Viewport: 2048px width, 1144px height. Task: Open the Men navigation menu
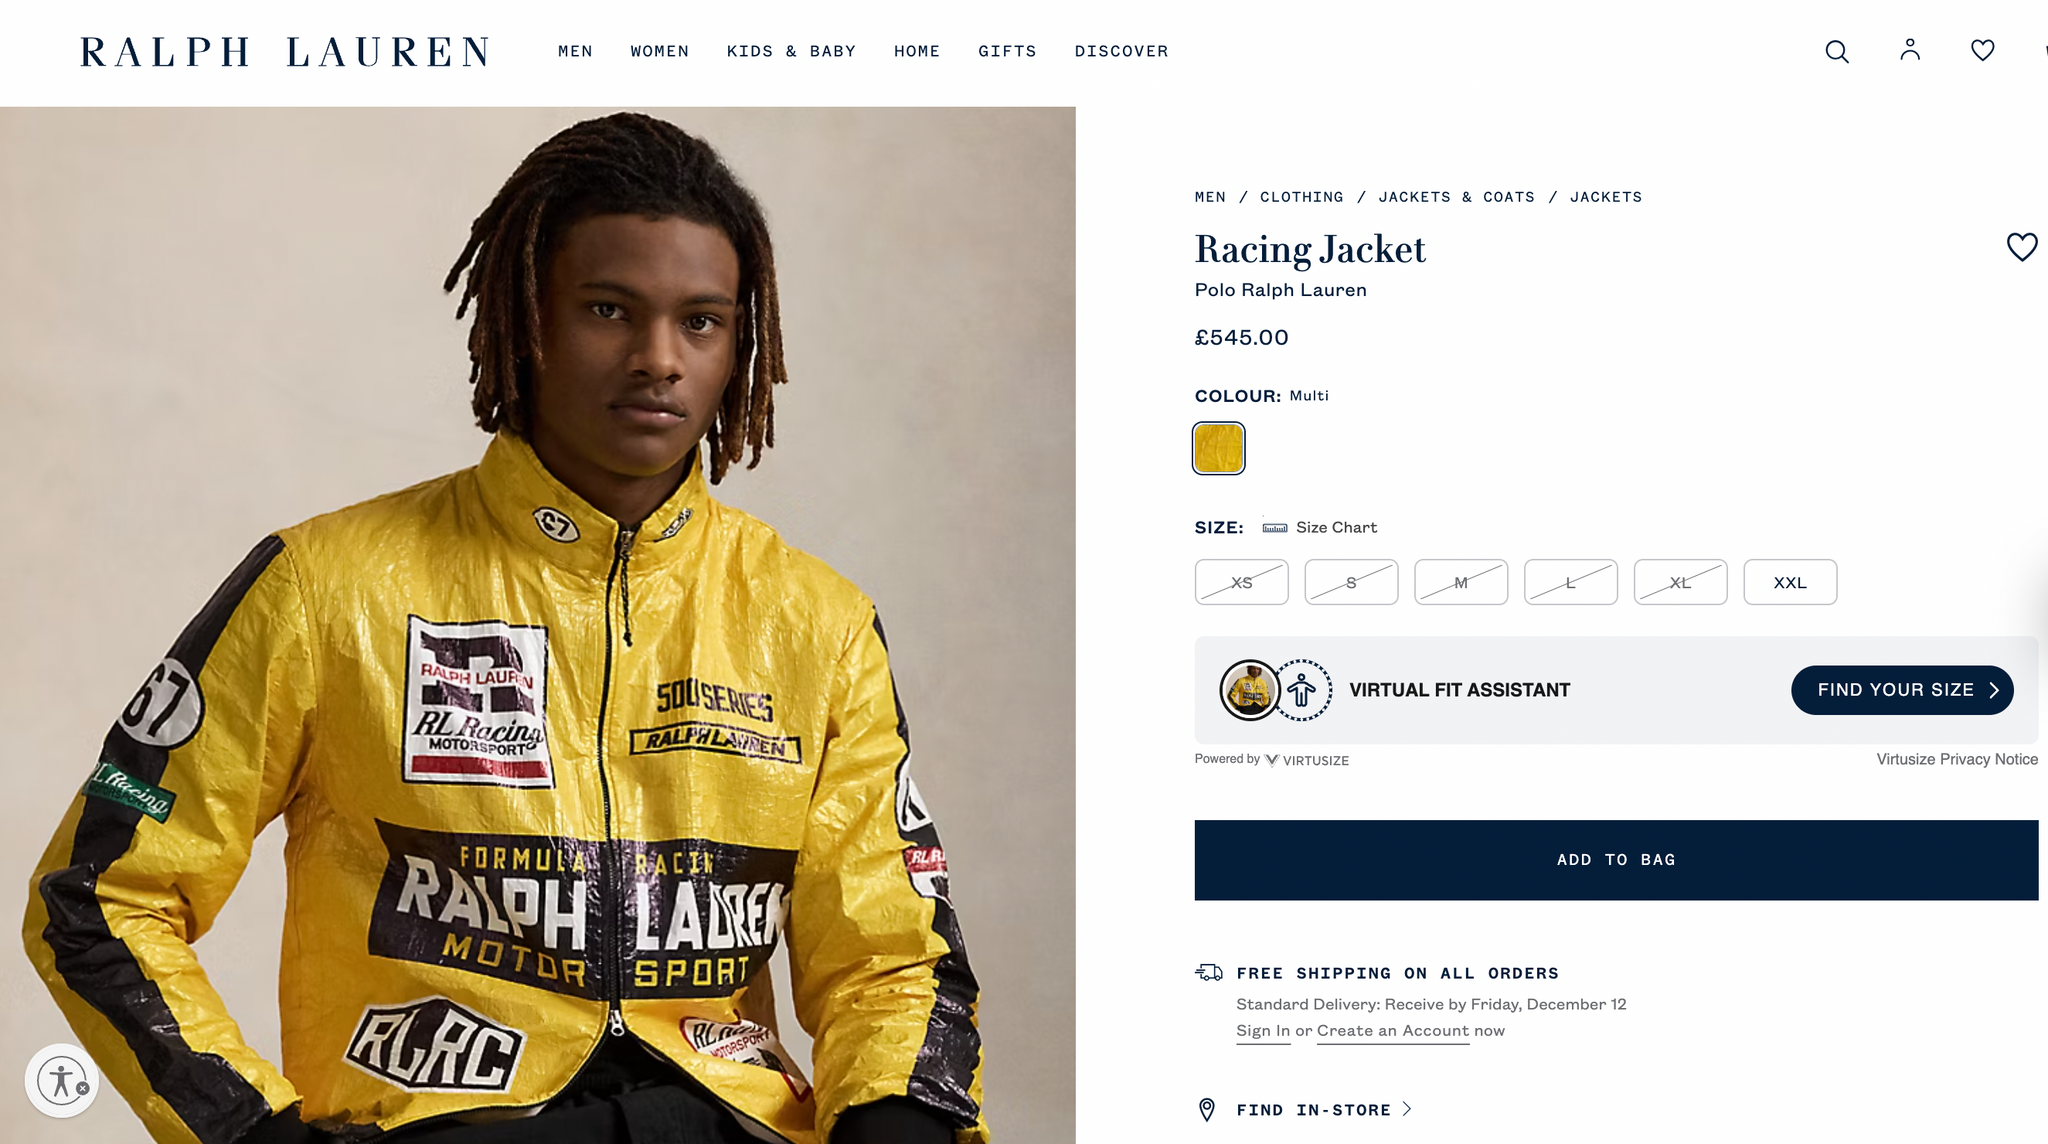pos(575,51)
